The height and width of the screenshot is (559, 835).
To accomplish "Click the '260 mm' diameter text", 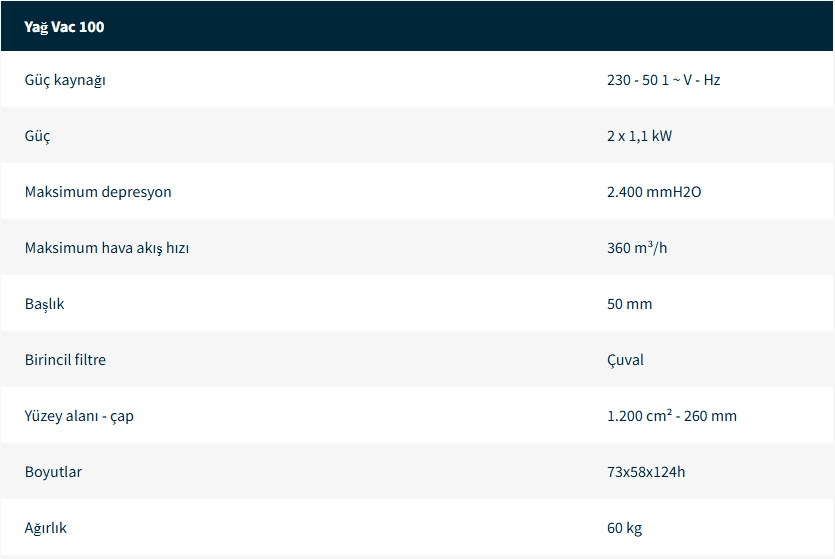I will point(711,416).
